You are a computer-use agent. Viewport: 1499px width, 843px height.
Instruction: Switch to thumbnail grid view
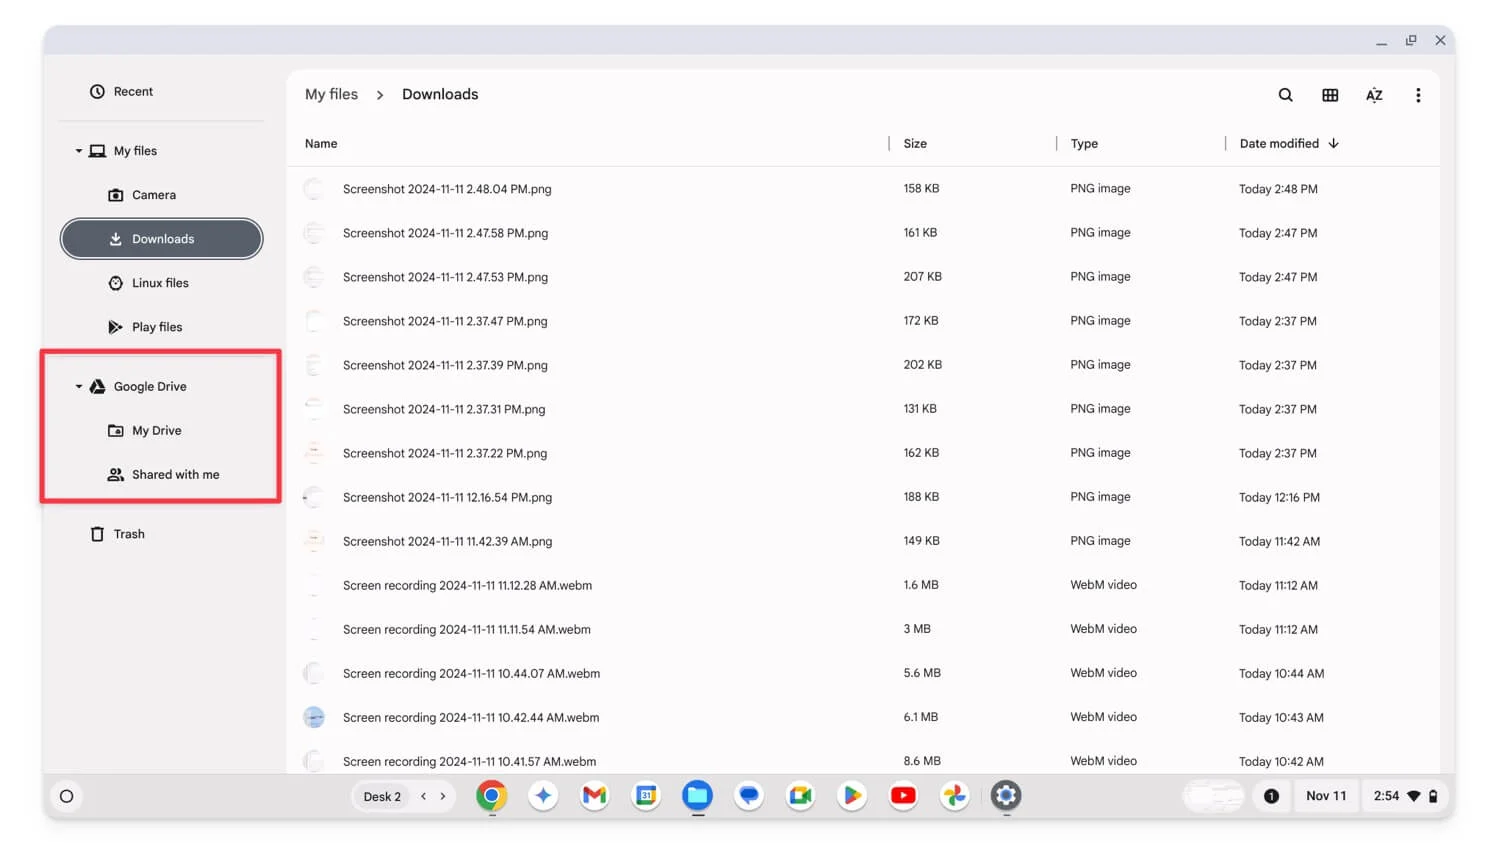[x=1329, y=95]
